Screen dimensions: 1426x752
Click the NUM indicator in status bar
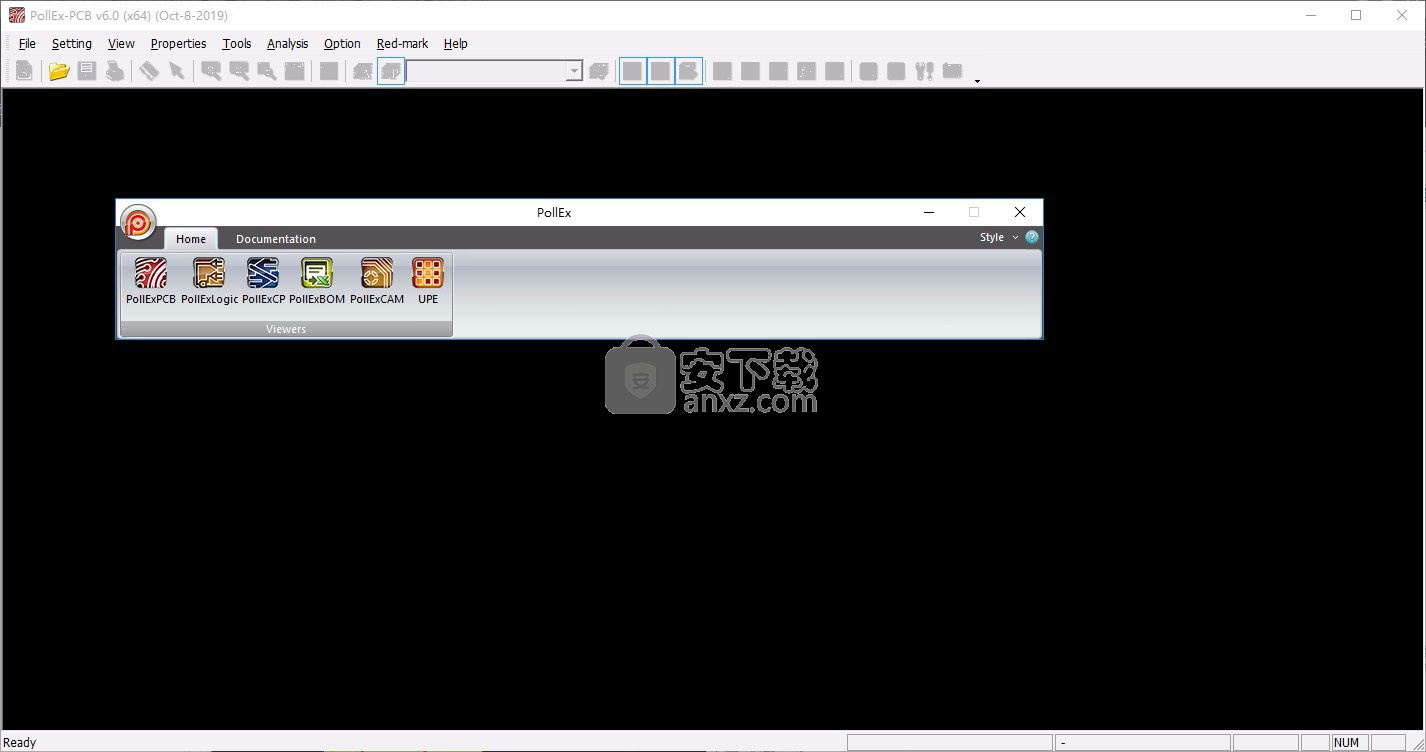click(1347, 742)
